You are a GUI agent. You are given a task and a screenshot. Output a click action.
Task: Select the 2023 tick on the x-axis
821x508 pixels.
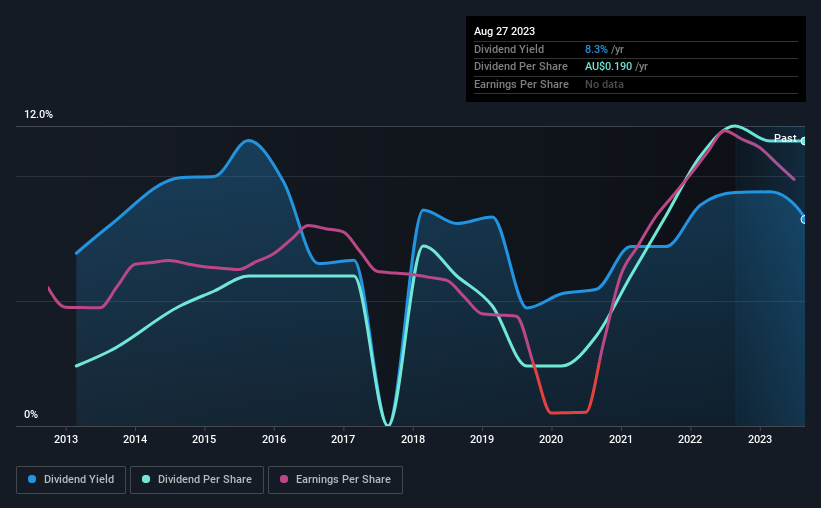[x=760, y=439]
